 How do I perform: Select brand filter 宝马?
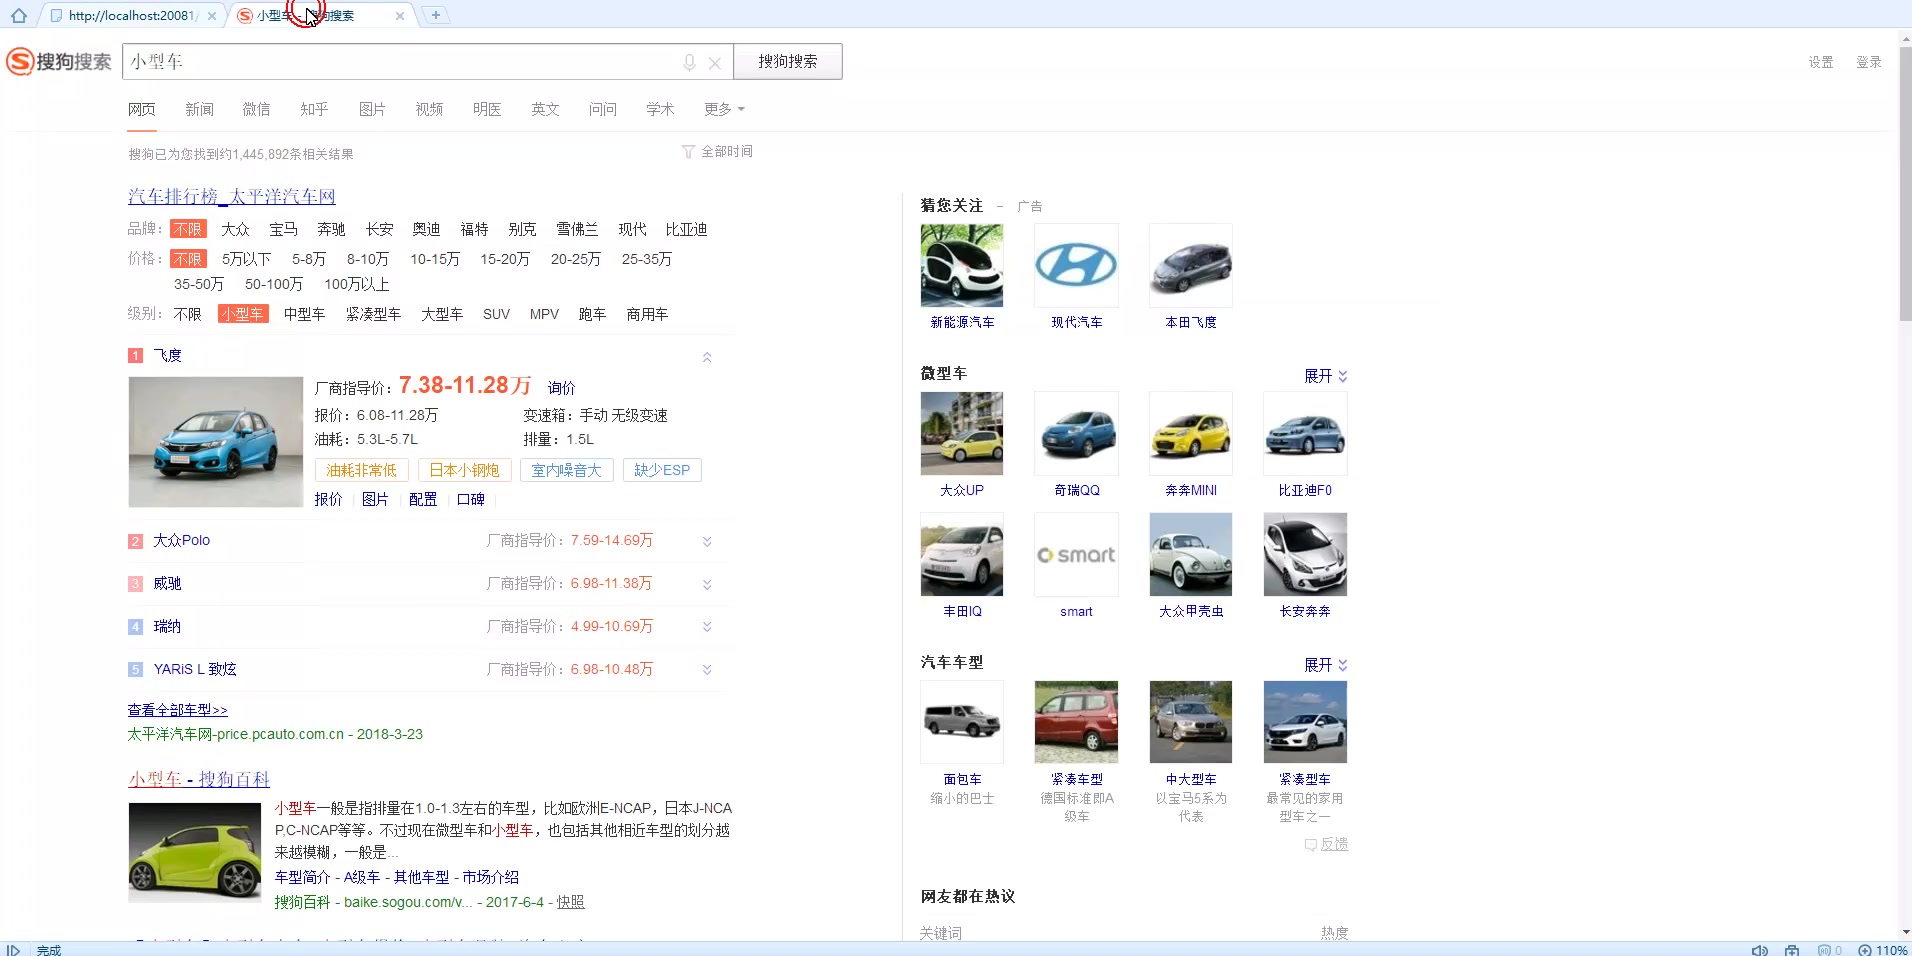283,229
